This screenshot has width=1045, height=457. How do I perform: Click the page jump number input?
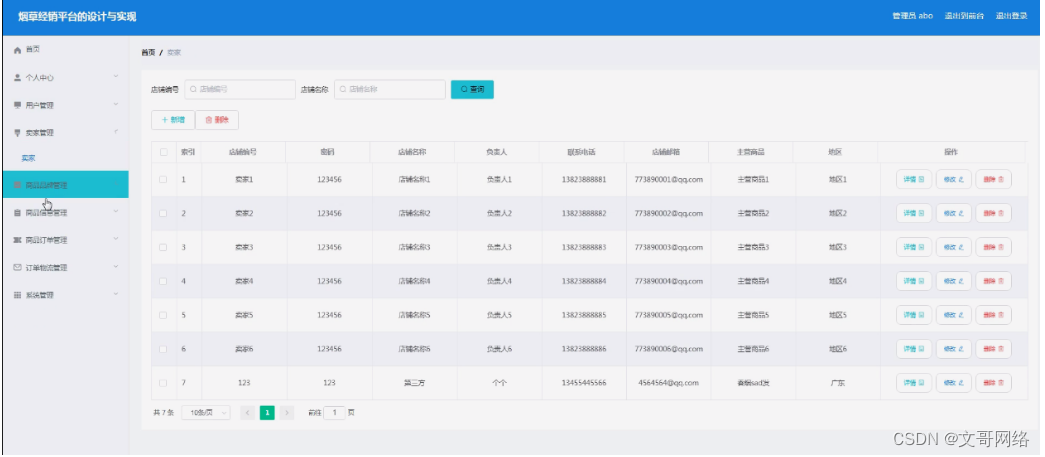335,413
